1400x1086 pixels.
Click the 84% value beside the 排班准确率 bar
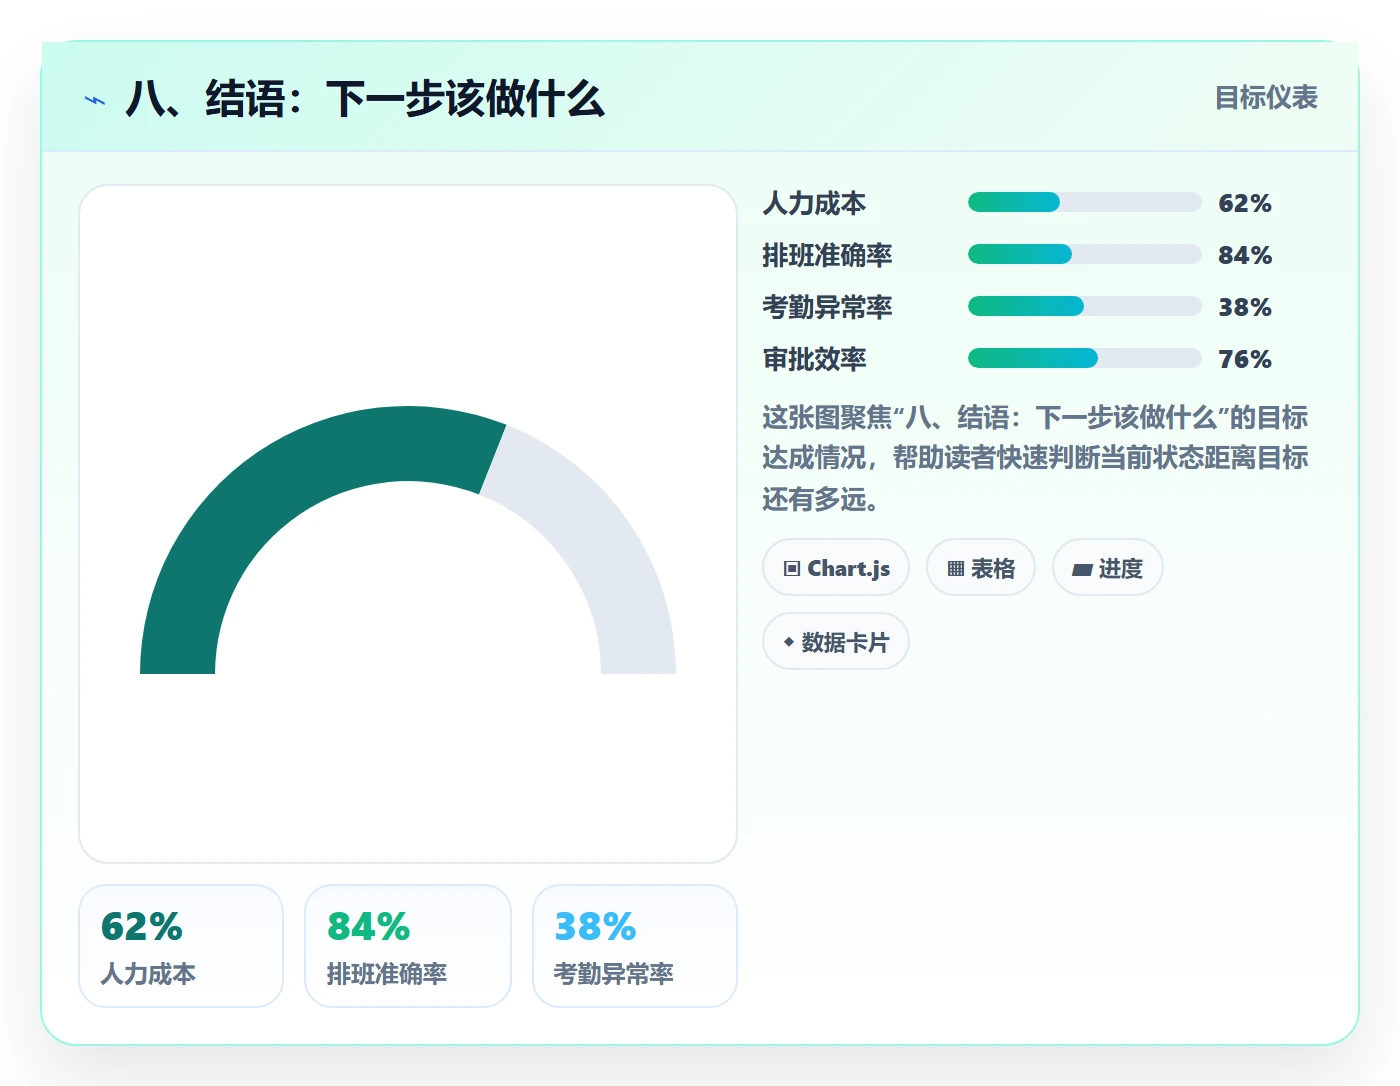coord(1245,255)
